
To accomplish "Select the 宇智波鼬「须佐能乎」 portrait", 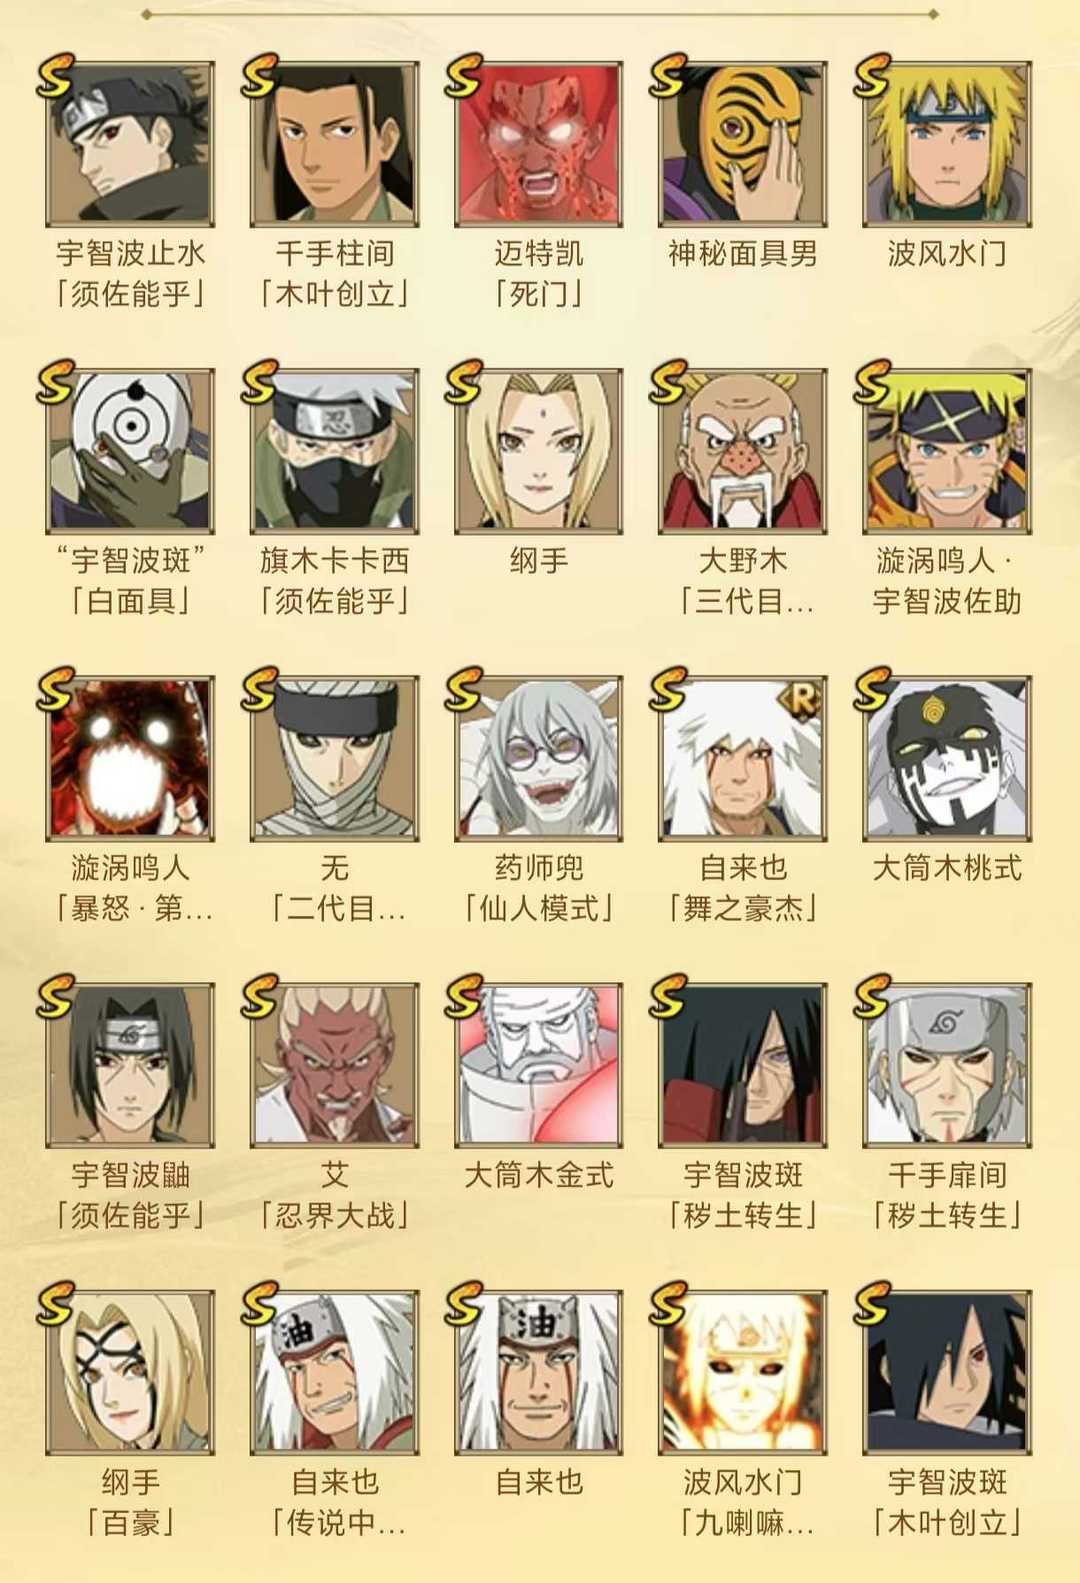I will coord(130,1065).
